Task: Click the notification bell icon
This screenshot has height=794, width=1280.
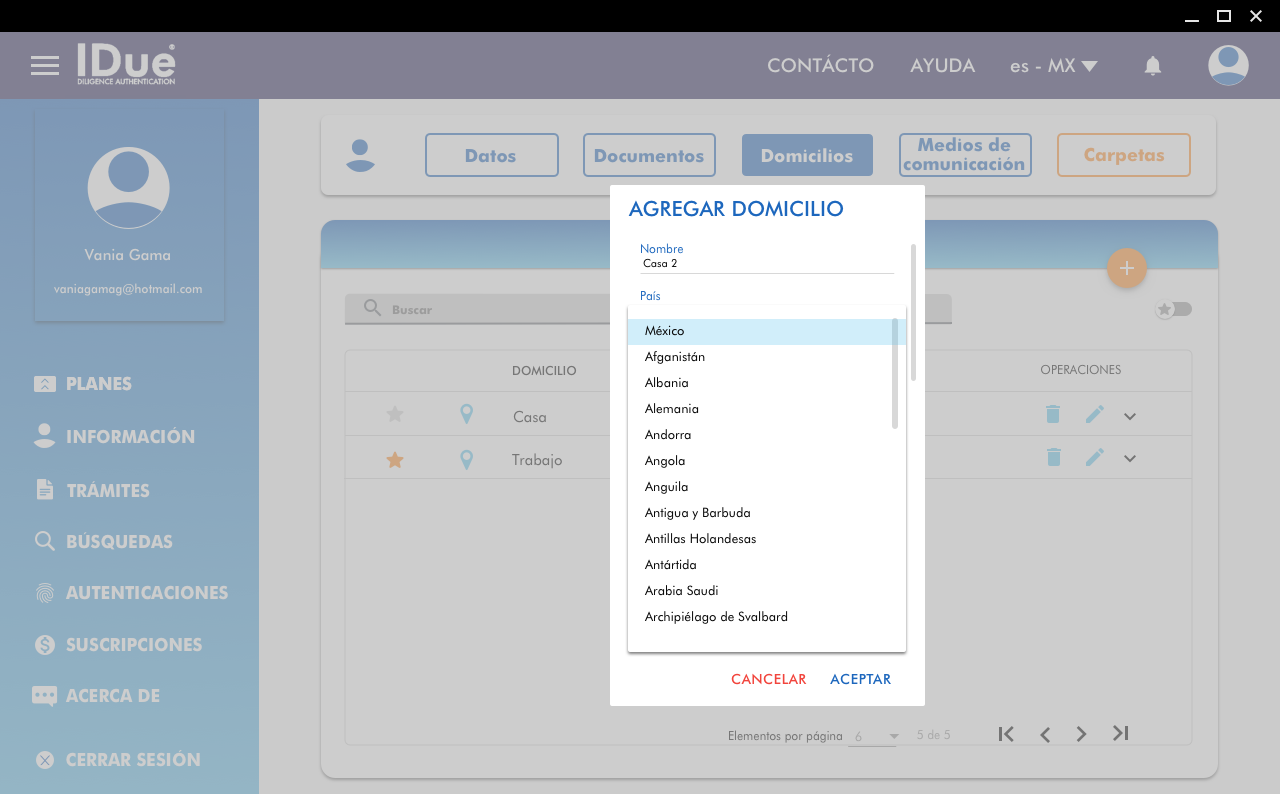Action: [x=1152, y=66]
